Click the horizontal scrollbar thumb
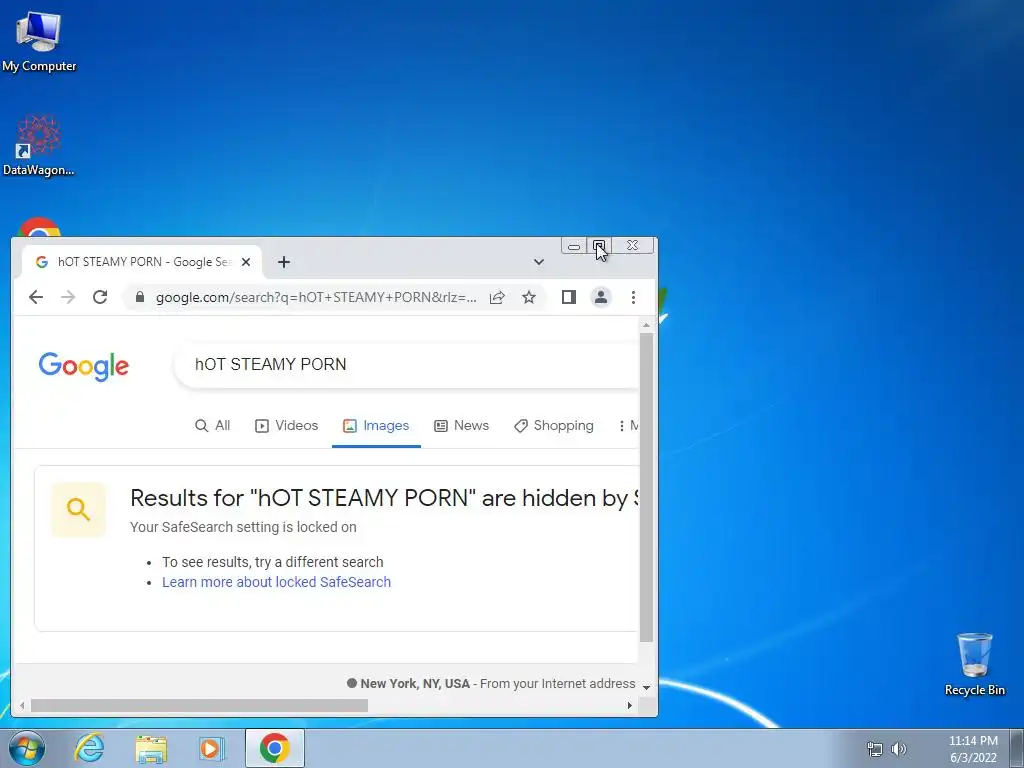The height and width of the screenshot is (768, 1024). point(199,705)
